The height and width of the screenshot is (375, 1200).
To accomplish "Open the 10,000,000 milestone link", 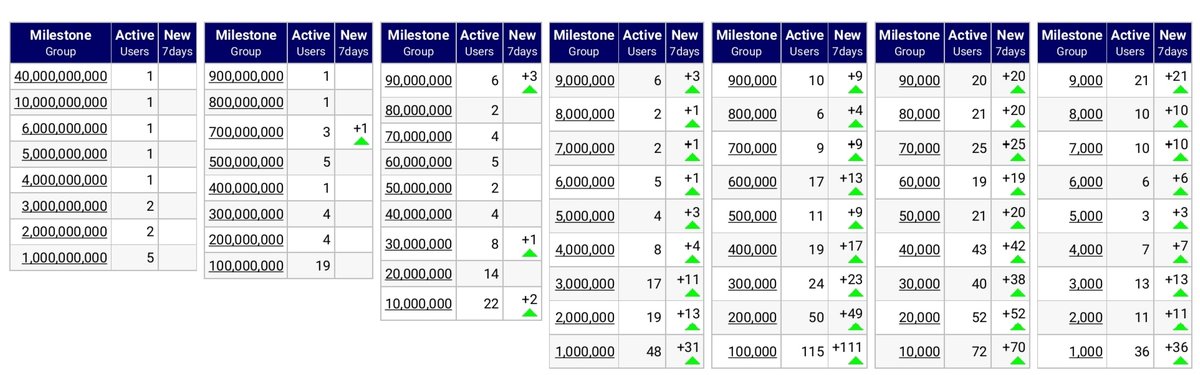I will pos(418,303).
